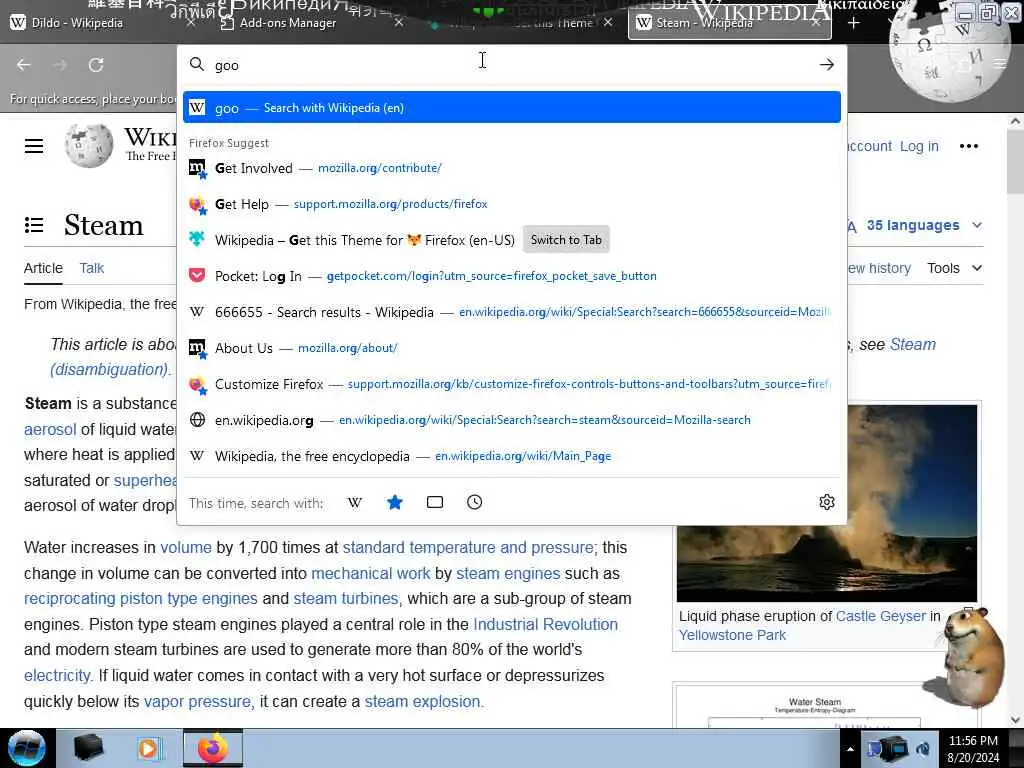Image resolution: width=1024 pixels, height=768 pixels.
Task: Switch to Add-ons Manager tab
Action: [287, 23]
